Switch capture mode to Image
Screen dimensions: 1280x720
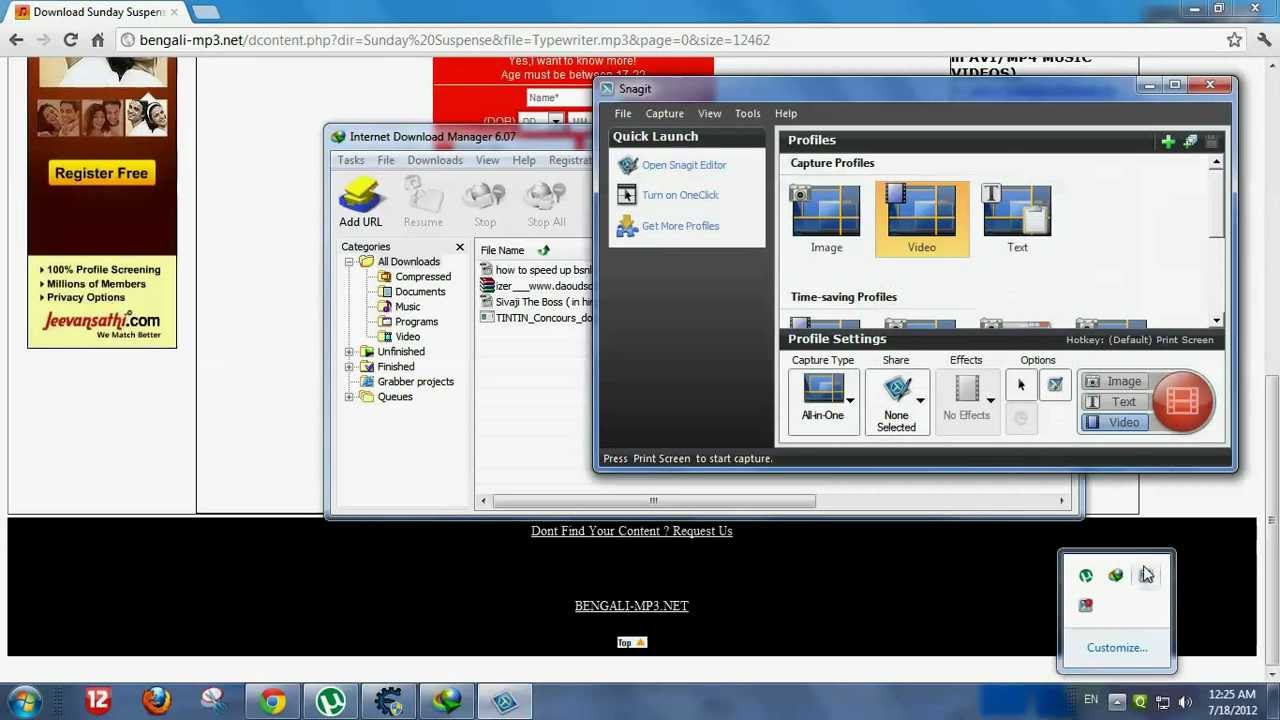tap(1114, 382)
